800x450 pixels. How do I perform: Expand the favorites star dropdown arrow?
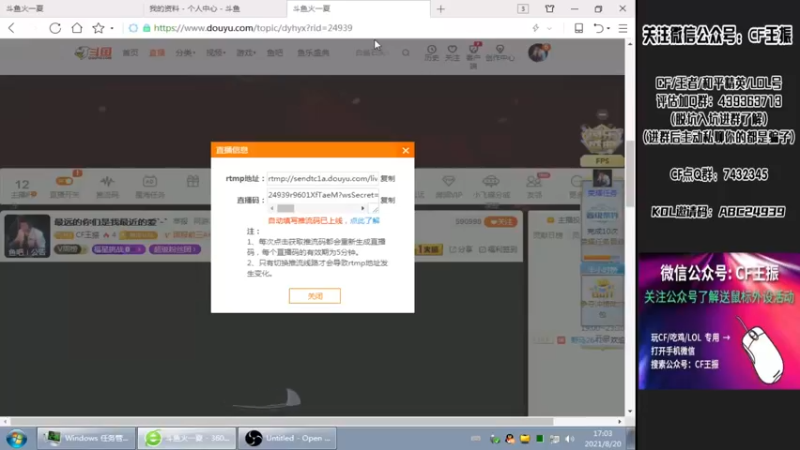[x=112, y=28]
